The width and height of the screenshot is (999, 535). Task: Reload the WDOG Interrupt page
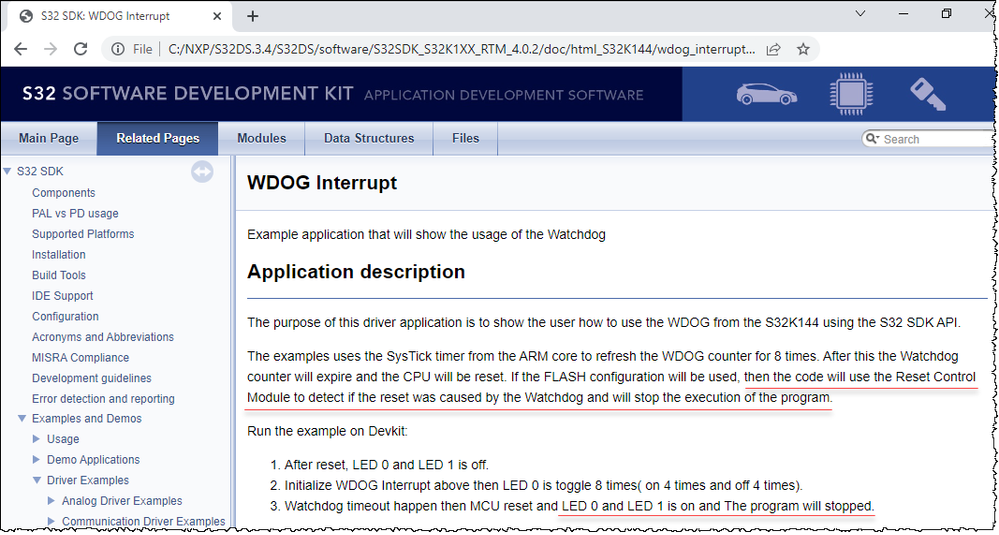point(80,49)
